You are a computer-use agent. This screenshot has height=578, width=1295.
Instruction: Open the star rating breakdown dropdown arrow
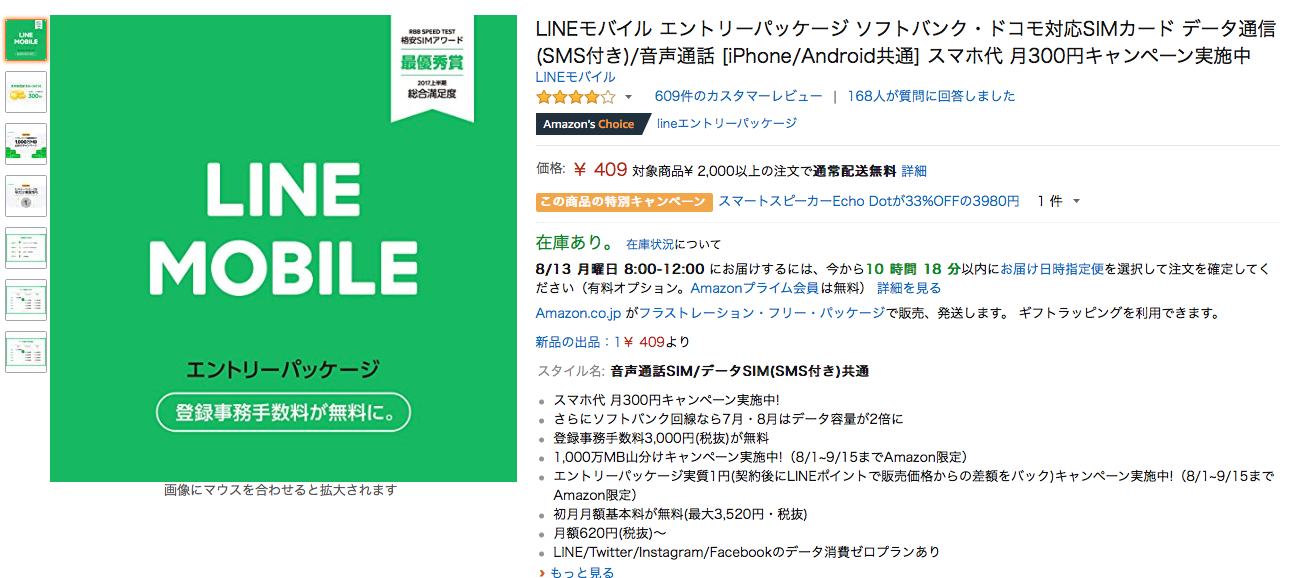tap(629, 97)
